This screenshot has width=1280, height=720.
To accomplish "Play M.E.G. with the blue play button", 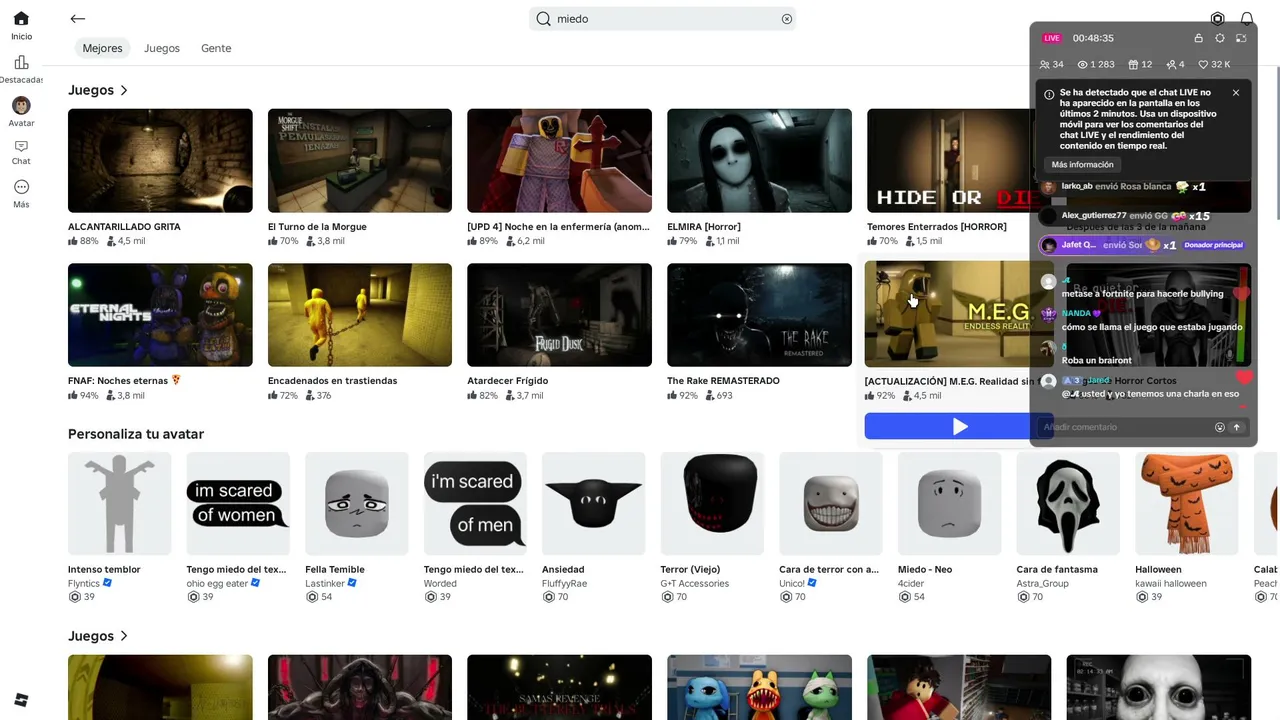I will coord(959,427).
